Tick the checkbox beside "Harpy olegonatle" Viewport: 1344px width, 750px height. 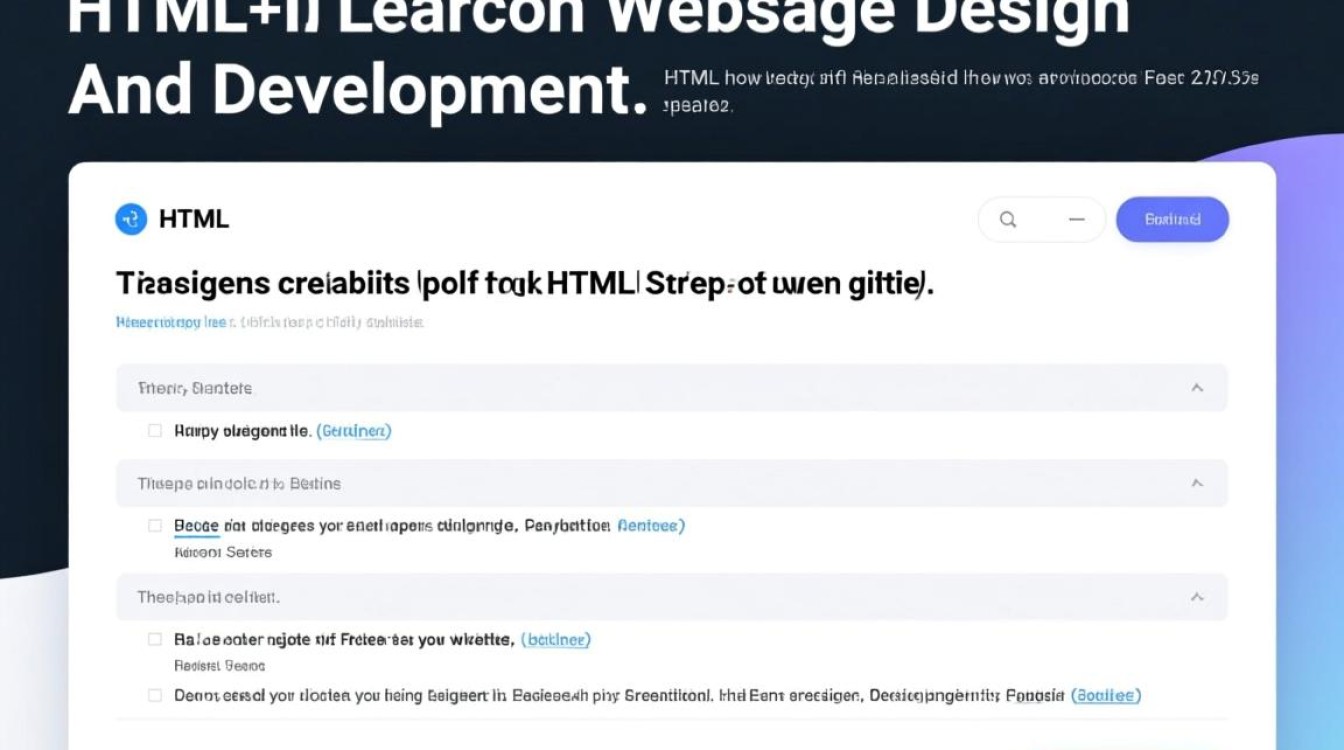[155, 431]
